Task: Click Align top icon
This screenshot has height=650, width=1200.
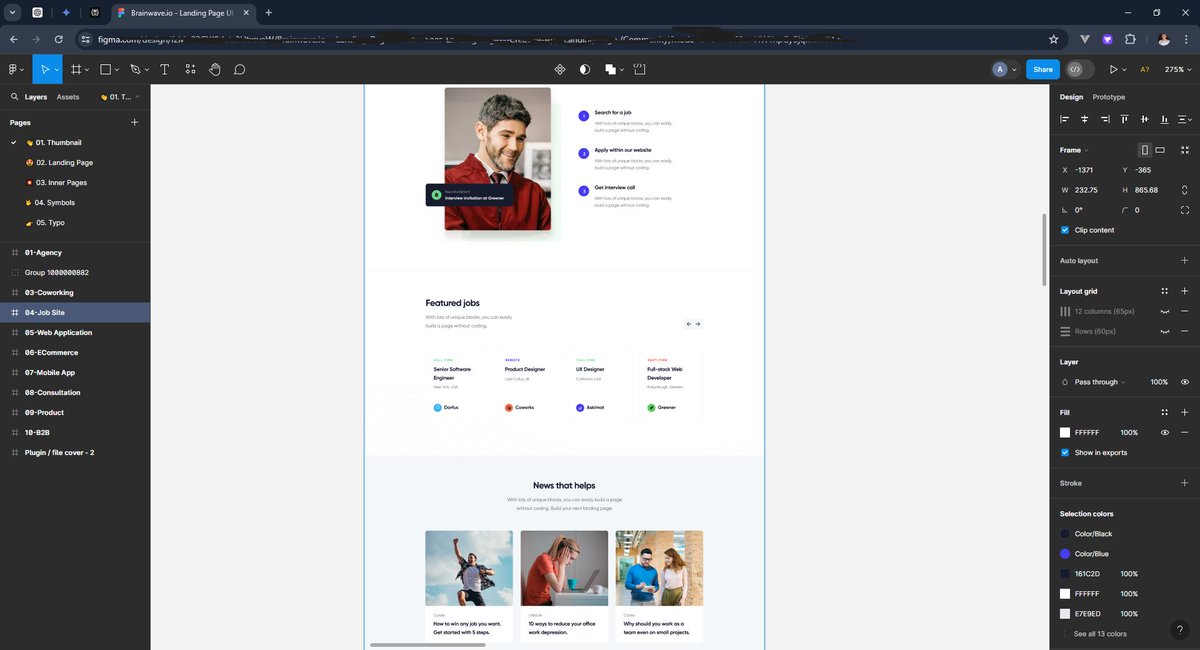Action: (1125, 119)
